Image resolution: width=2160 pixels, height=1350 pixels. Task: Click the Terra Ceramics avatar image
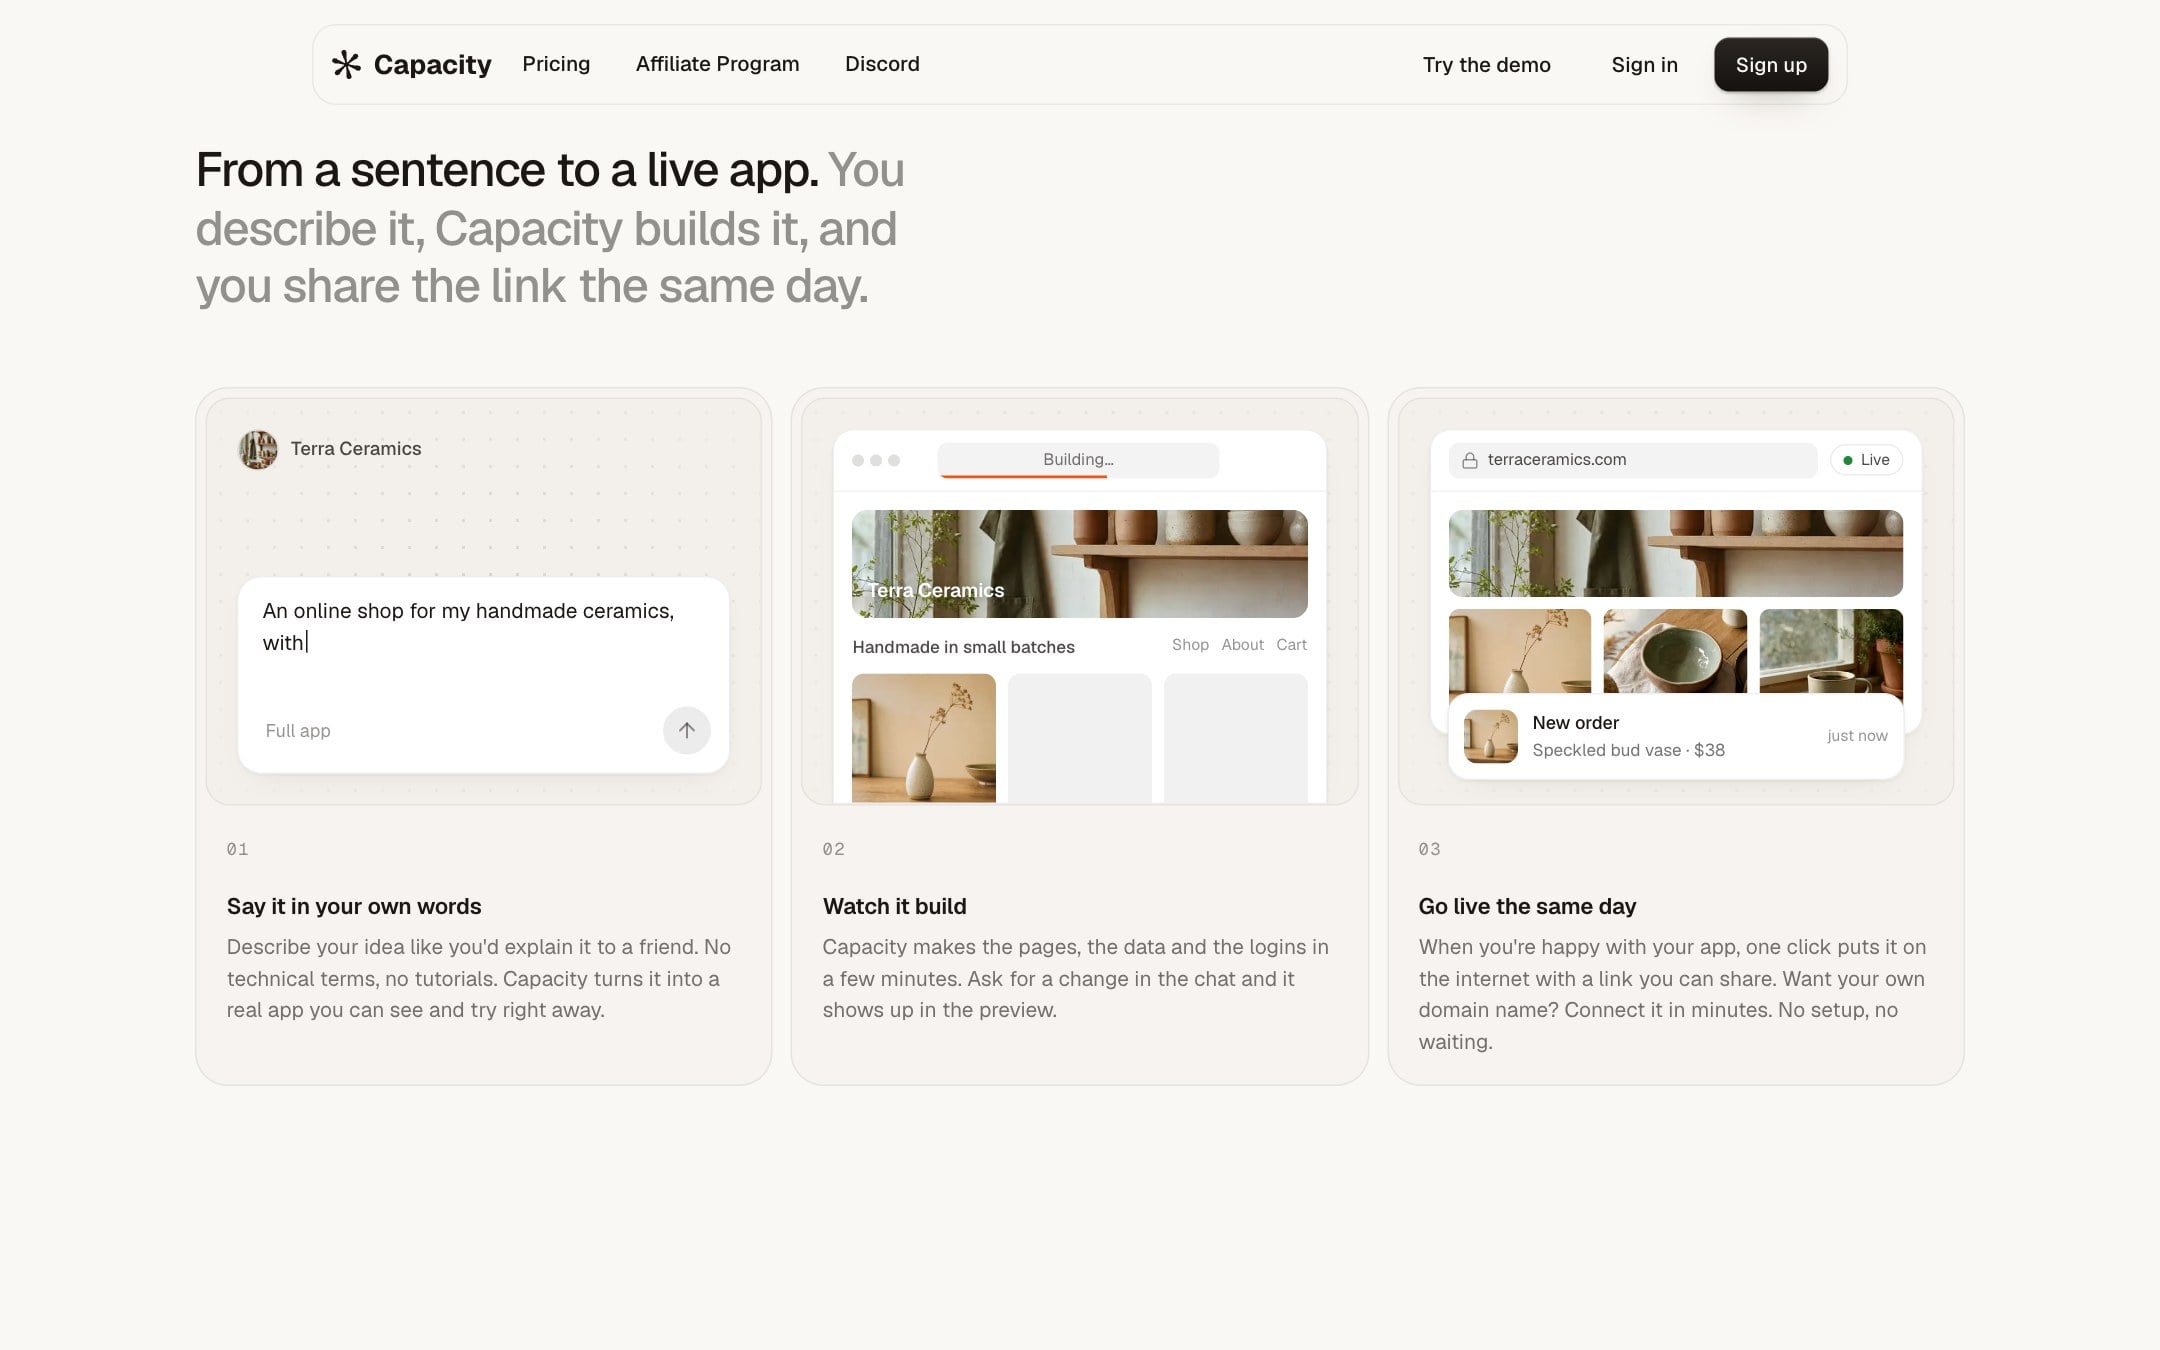[258, 449]
